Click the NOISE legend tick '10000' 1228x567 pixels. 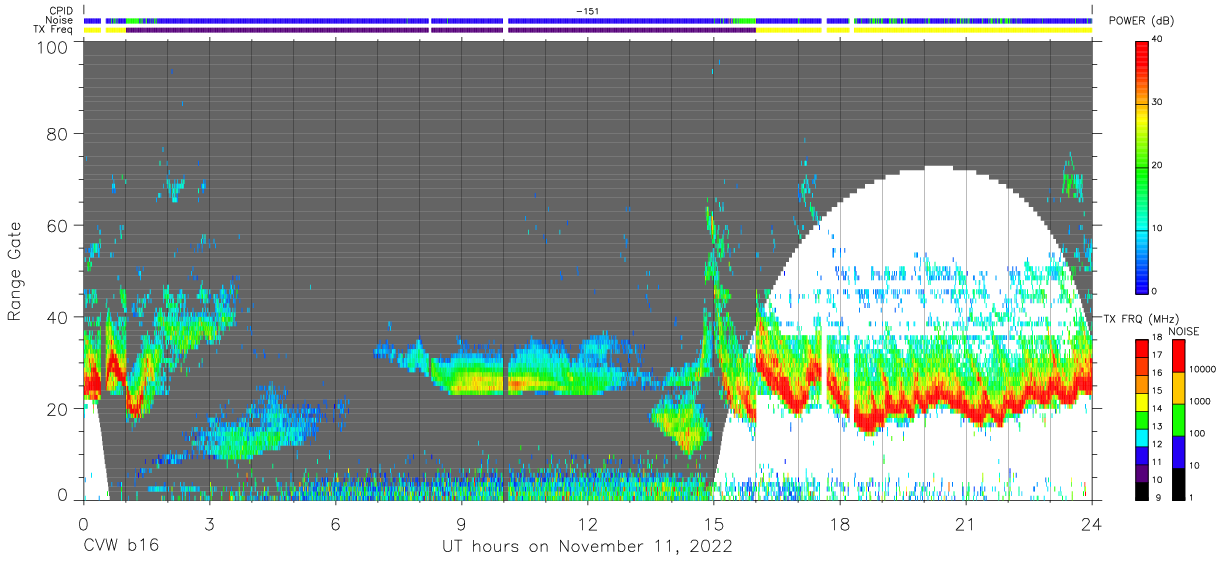[x=1203, y=369]
